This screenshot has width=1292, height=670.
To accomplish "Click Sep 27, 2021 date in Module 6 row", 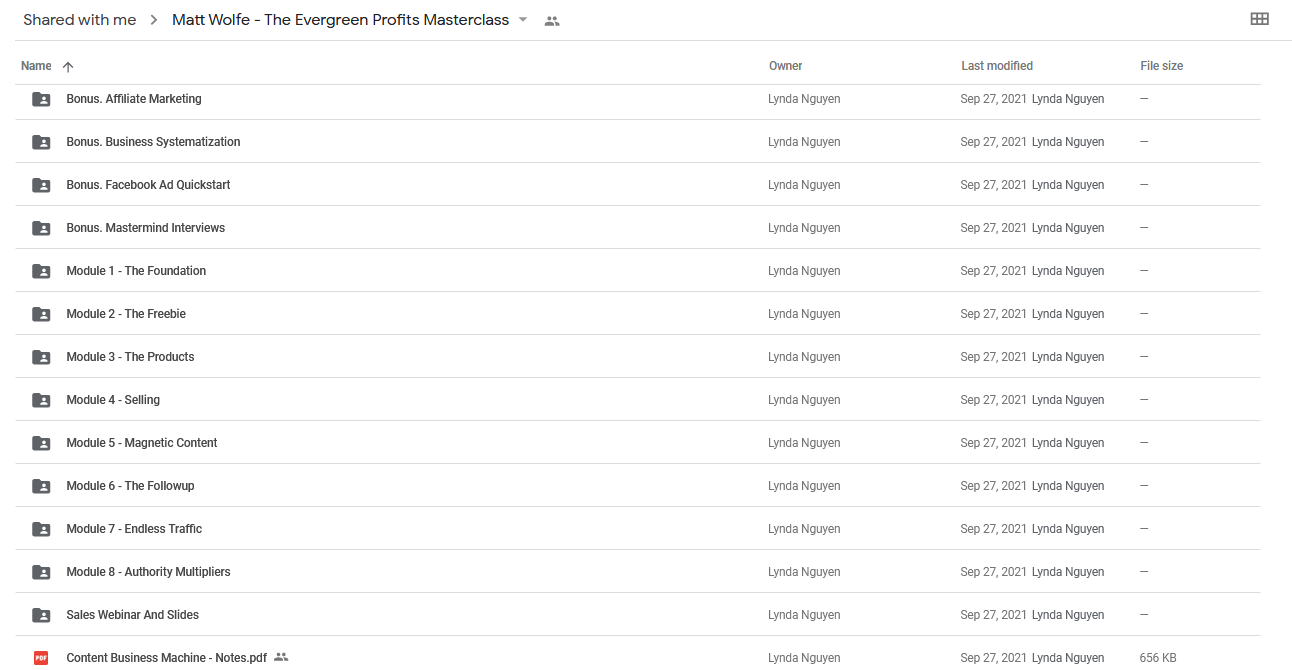I will 994,486.
